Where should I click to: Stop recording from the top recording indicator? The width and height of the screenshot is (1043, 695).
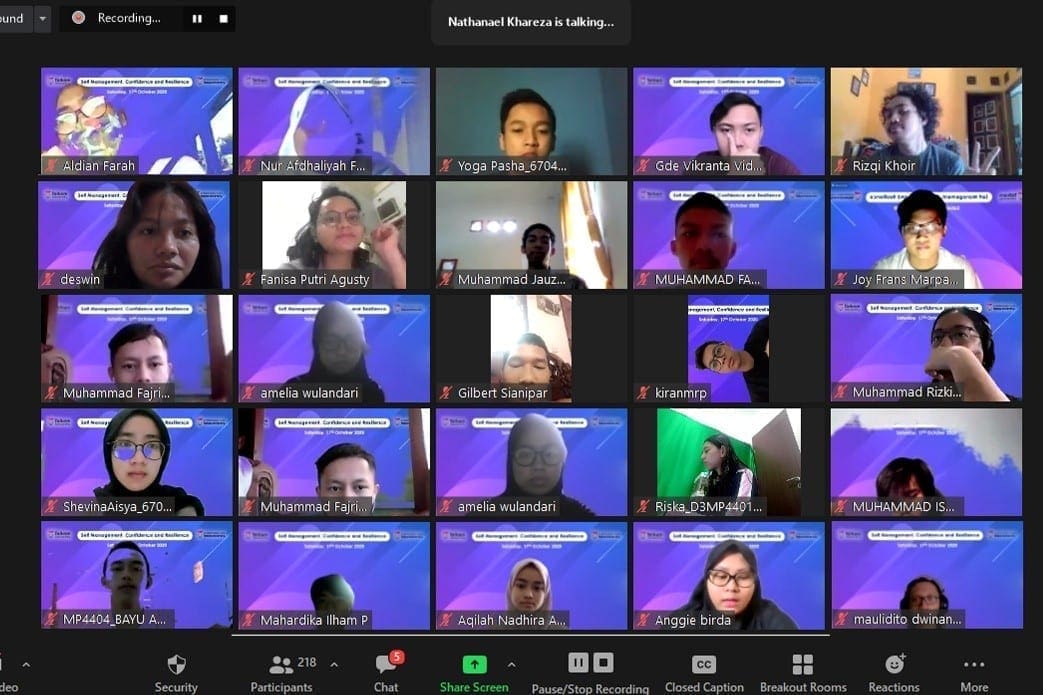(x=223, y=18)
